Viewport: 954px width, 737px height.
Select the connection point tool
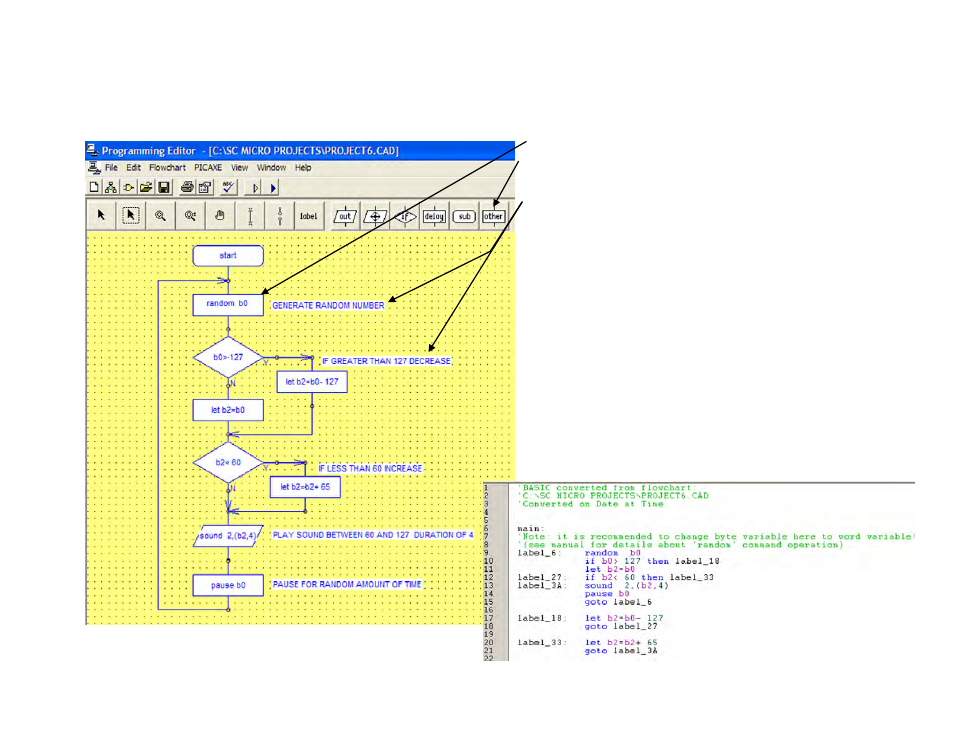pos(280,216)
